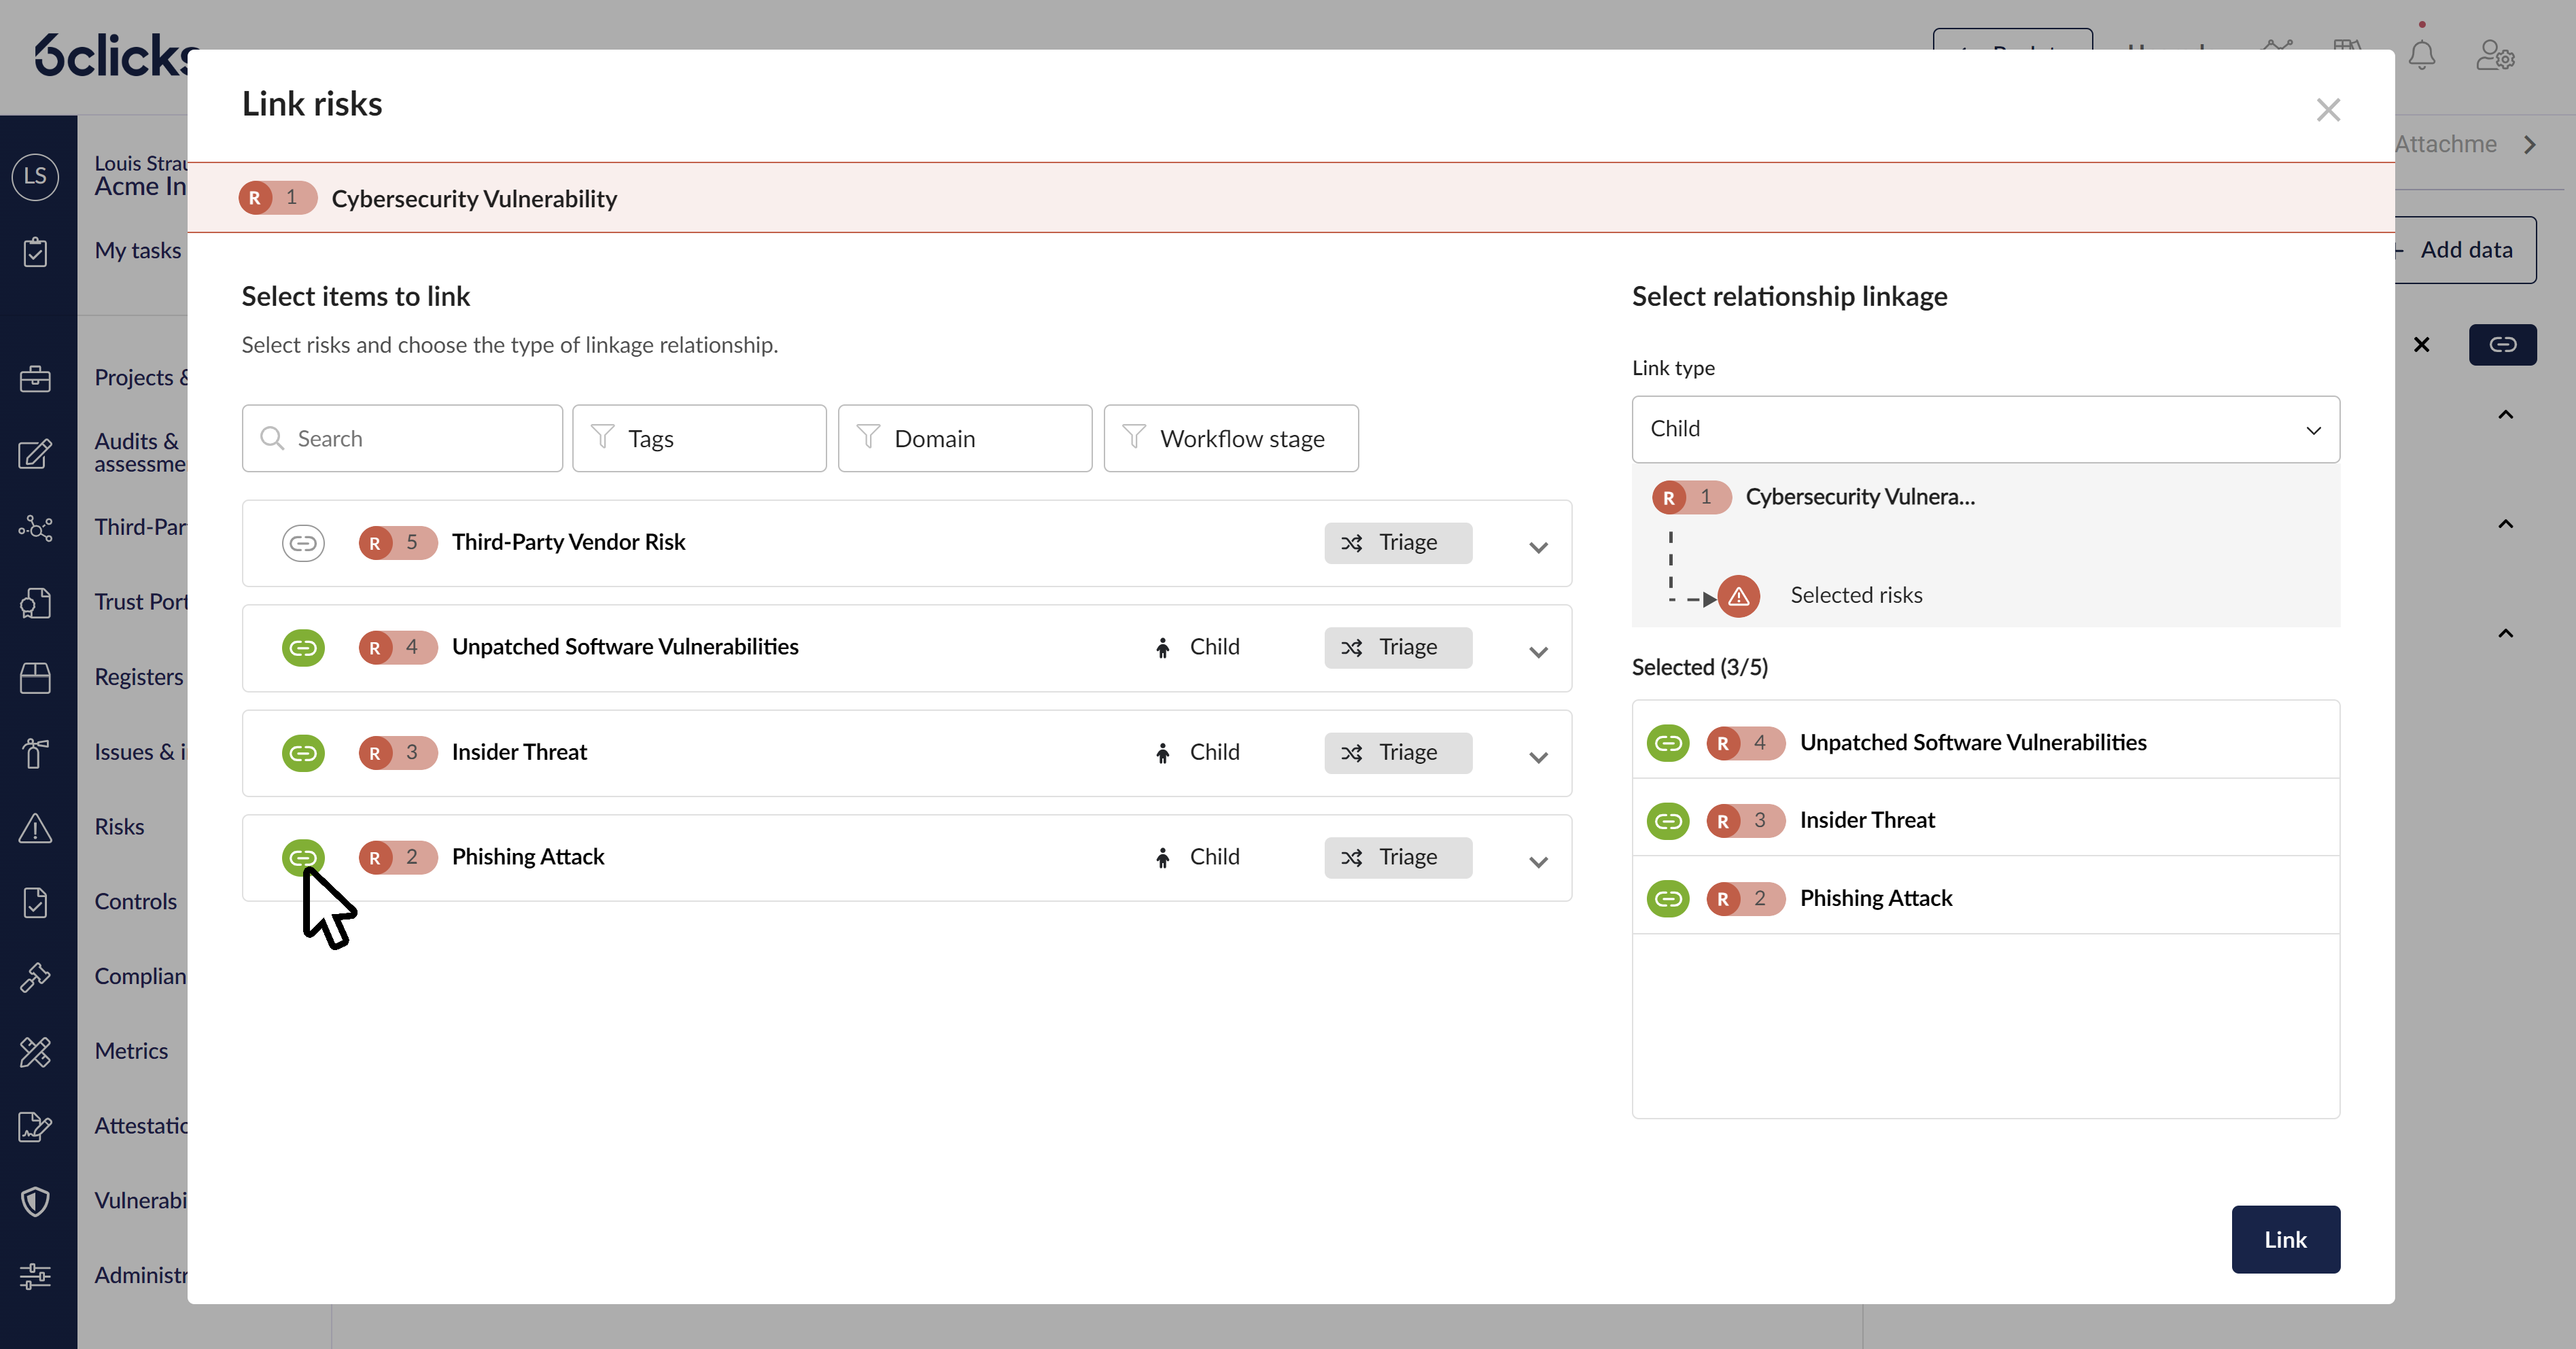The height and width of the screenshot is (1349, 2576).
Task: Click the Administration sliders icon
Action: pyautogui.click(x=35, y=1276)
